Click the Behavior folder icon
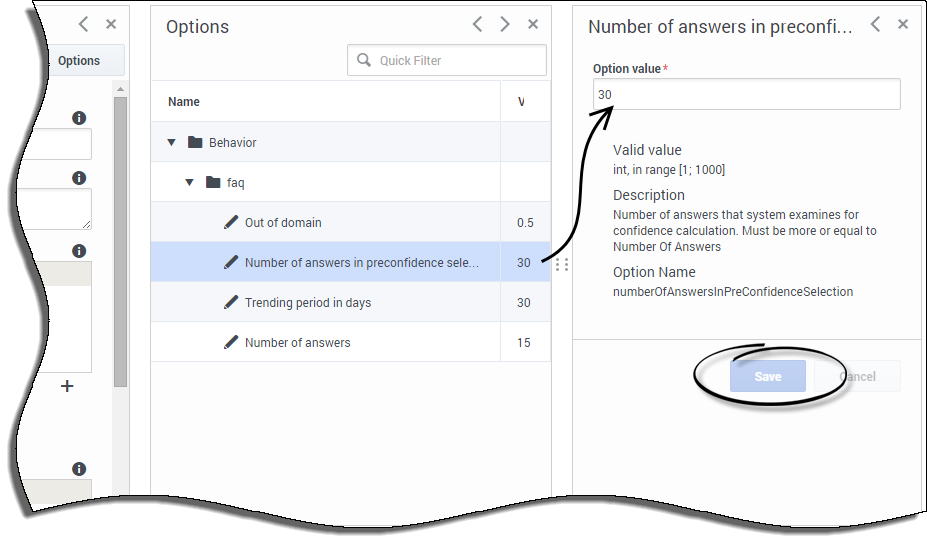 [195, 142]
